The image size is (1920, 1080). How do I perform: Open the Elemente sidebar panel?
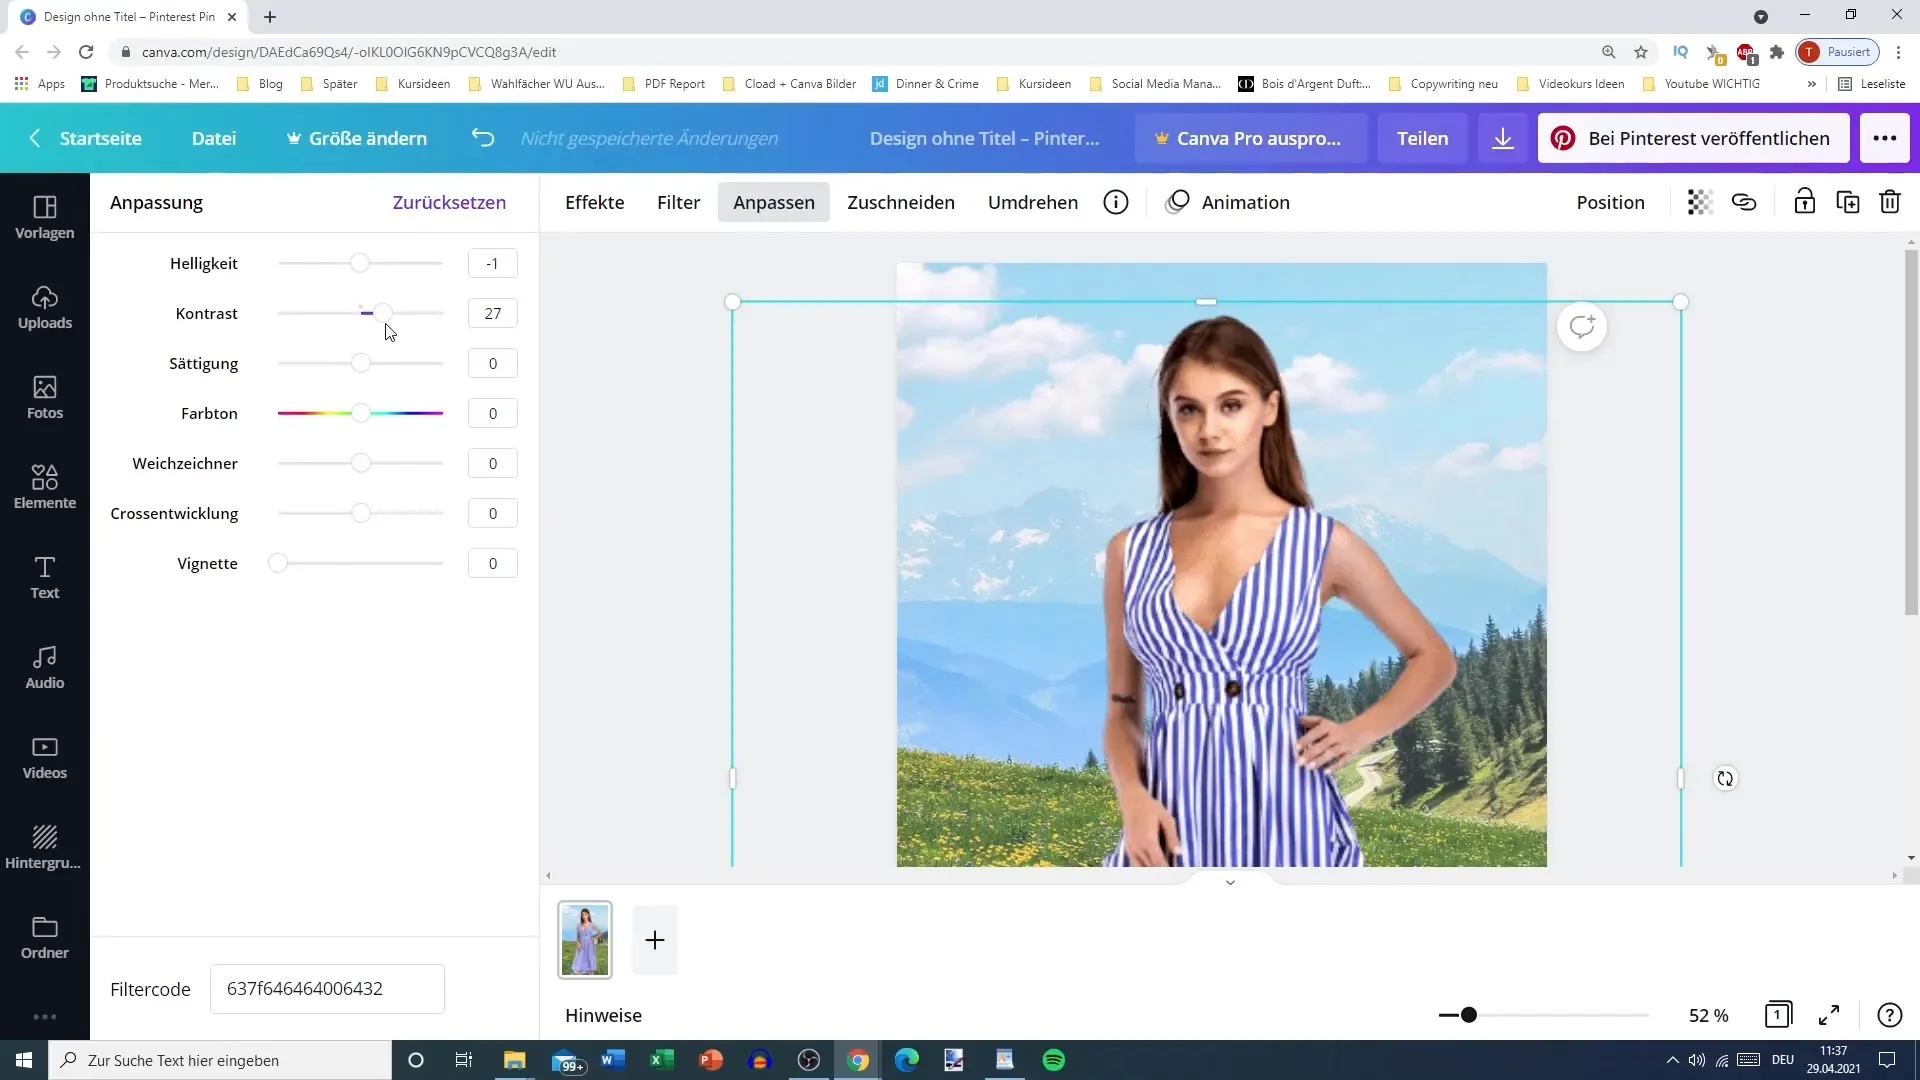click(x=45, y=487)
